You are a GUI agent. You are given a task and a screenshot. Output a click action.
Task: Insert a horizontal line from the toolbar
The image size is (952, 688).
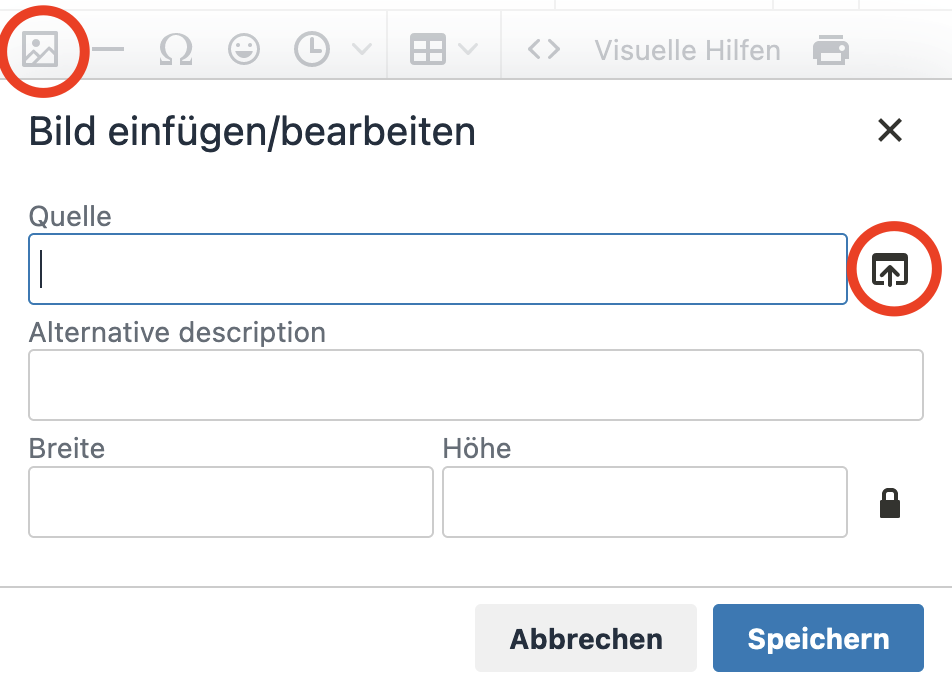click(107, 47)
